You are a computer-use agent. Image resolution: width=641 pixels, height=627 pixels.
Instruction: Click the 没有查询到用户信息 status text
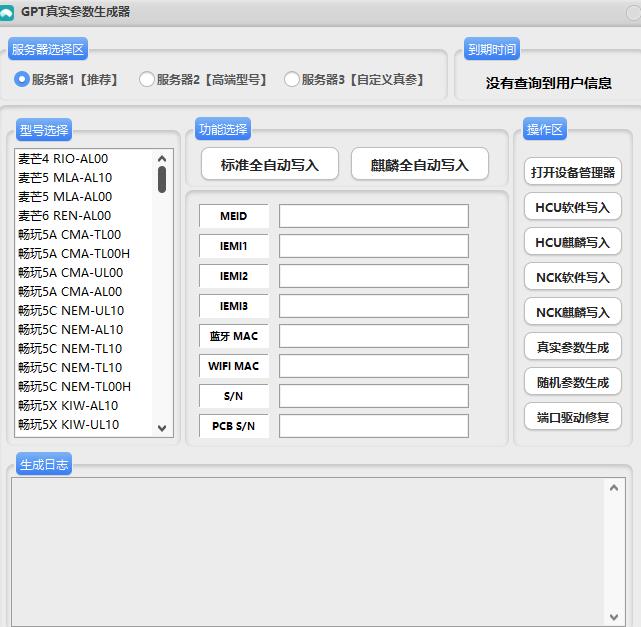[x=549, y=83]
